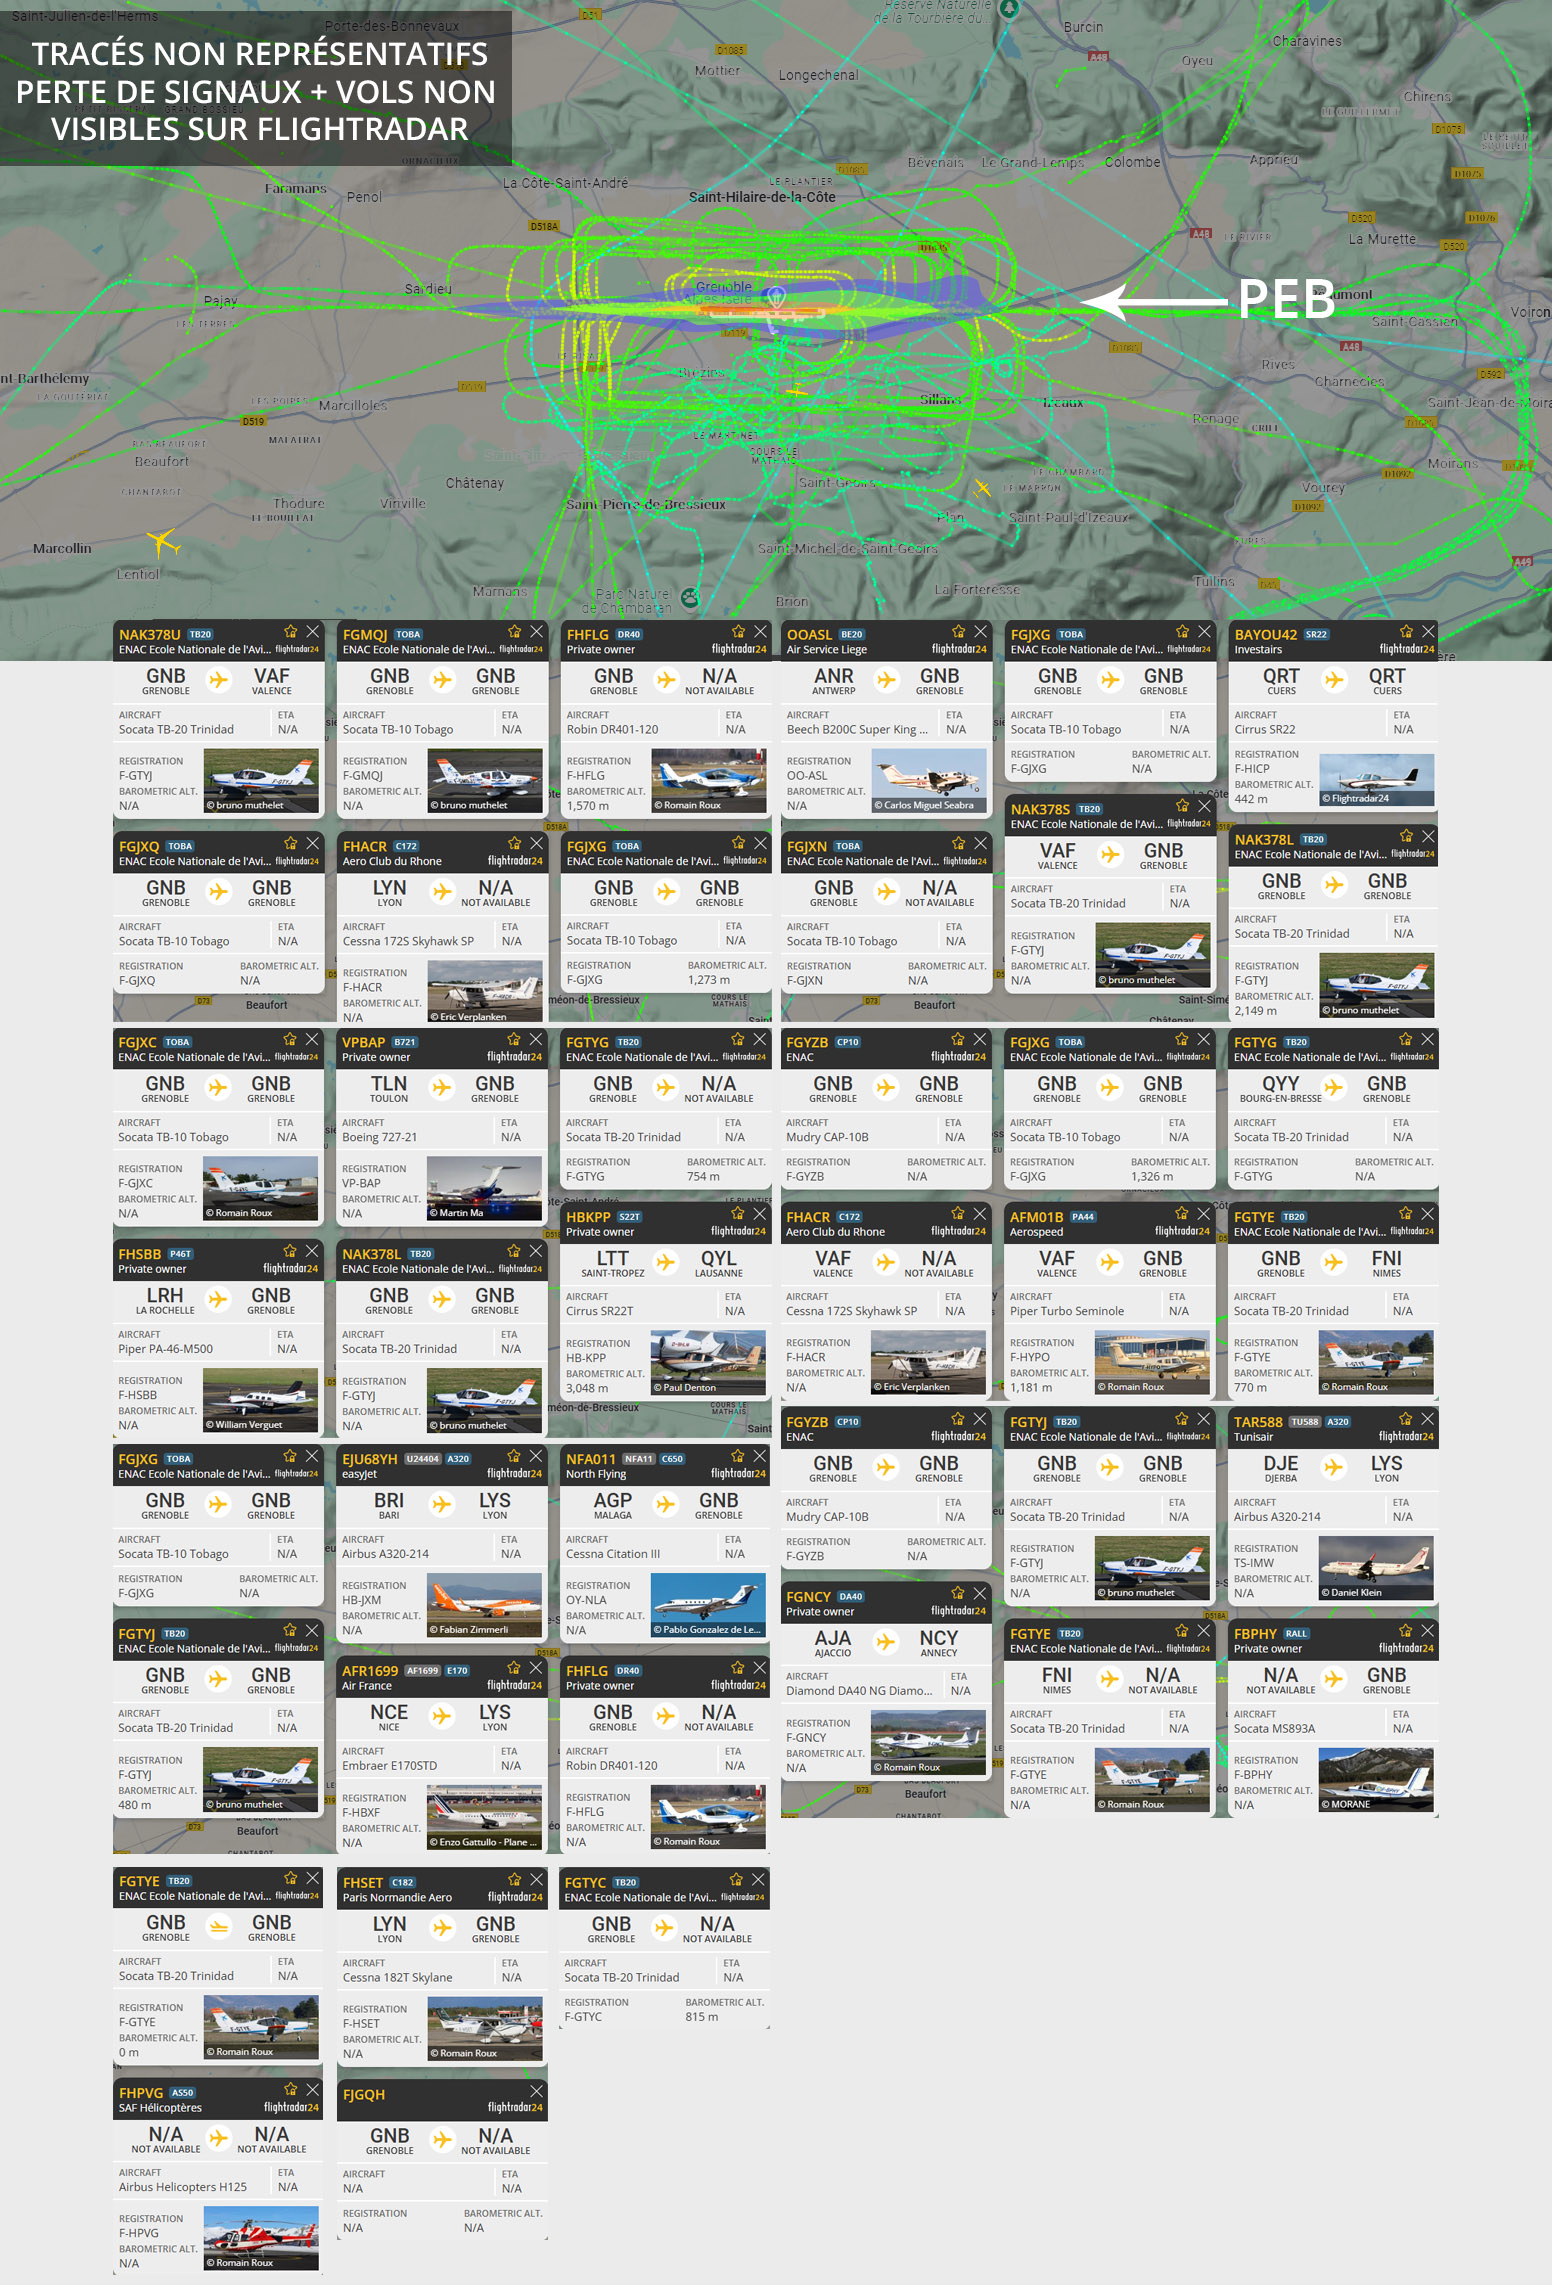
Task: Favorite the BAYOU42 Investairs flight with star
Action: (x=1406, y=632)
